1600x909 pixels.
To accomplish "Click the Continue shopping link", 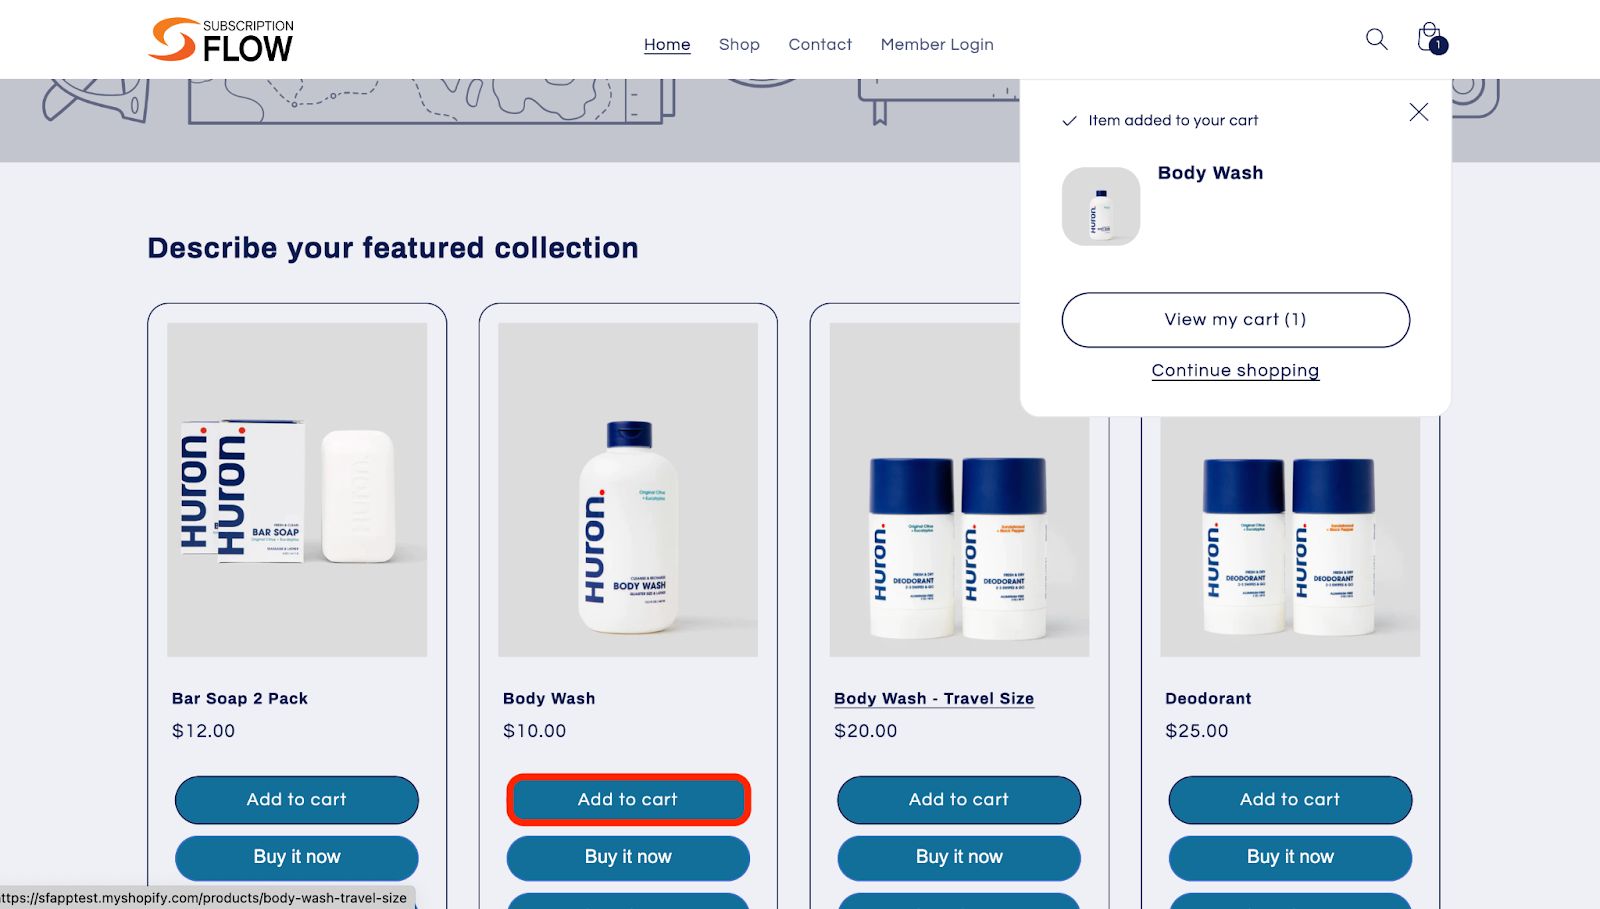I will (1235, 370).
